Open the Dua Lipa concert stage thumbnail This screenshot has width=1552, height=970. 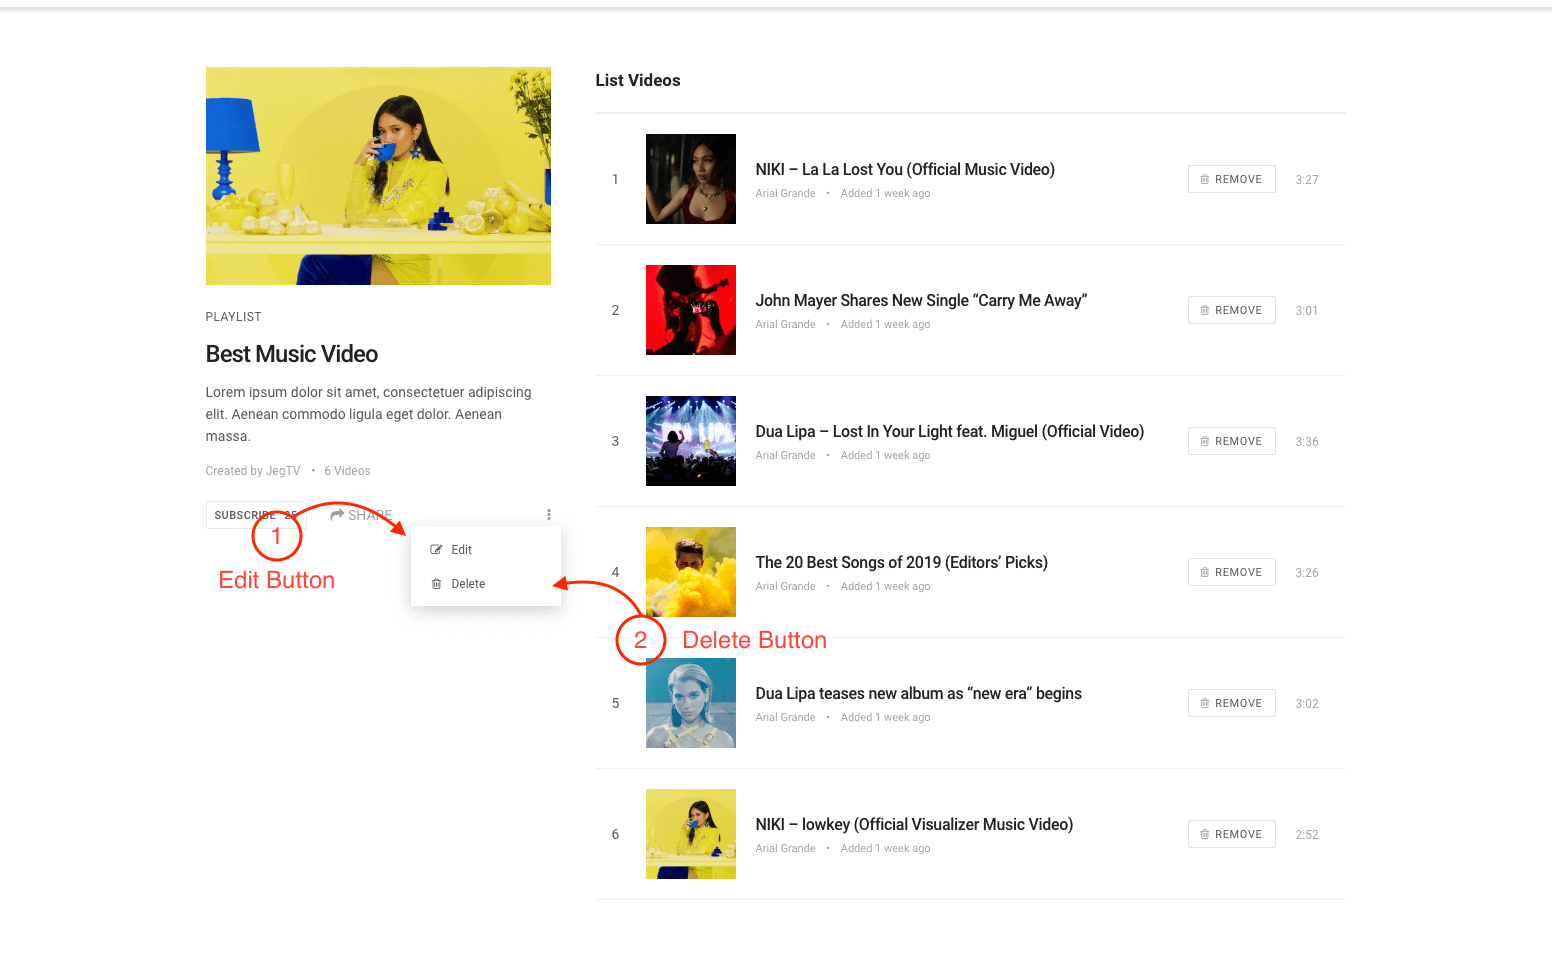click(x=690, y=441)
